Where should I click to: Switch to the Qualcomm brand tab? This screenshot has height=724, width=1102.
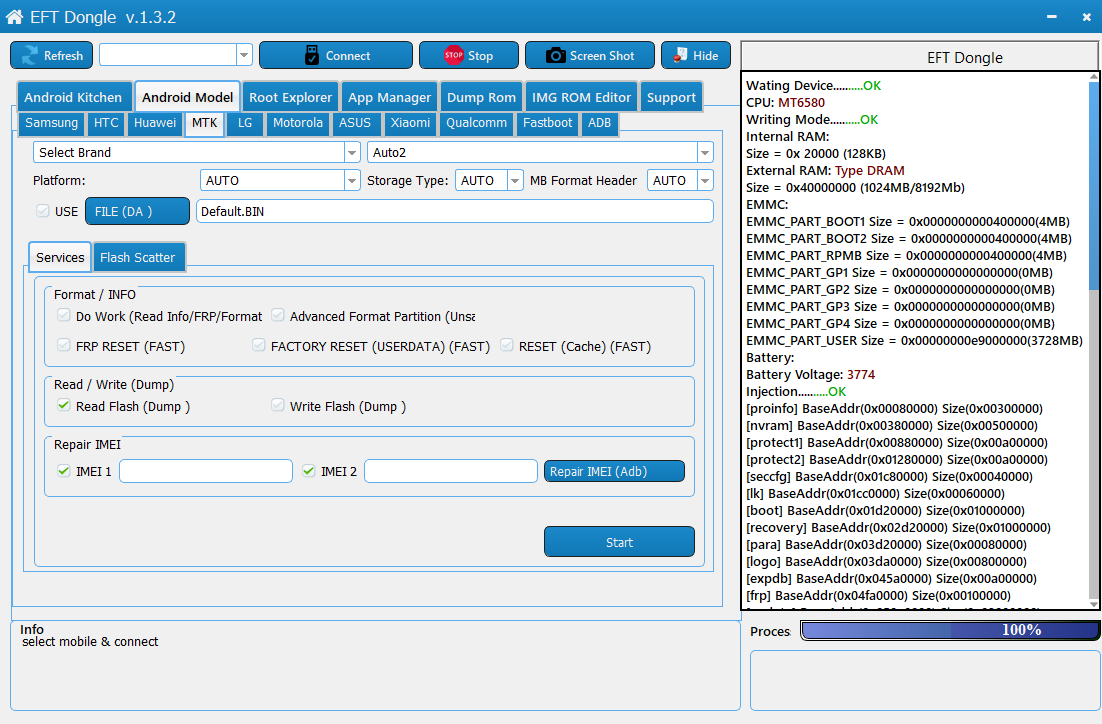click(x=477, y=123)
